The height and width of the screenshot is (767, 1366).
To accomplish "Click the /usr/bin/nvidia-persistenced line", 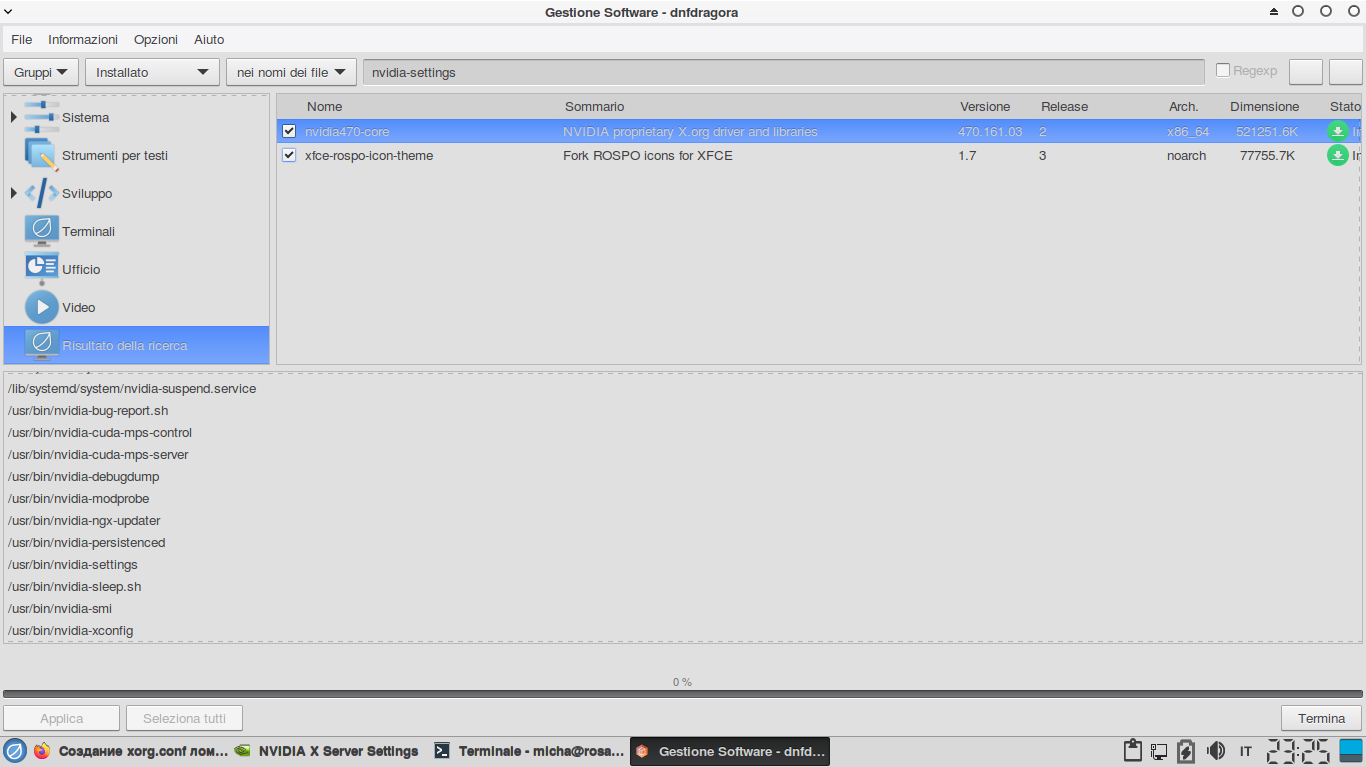I will [x=86, y=542].
